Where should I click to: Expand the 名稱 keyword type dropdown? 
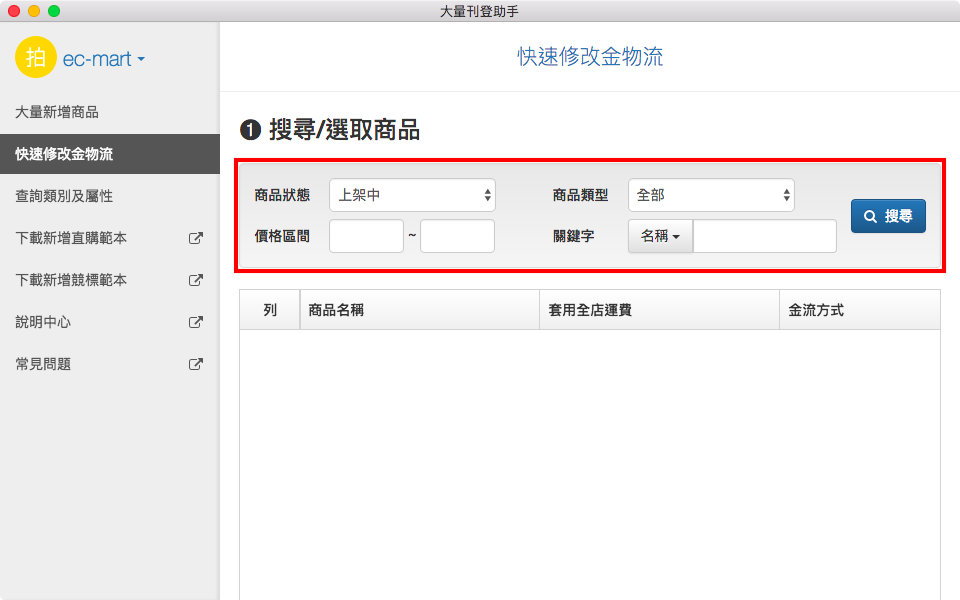[660, 236]
